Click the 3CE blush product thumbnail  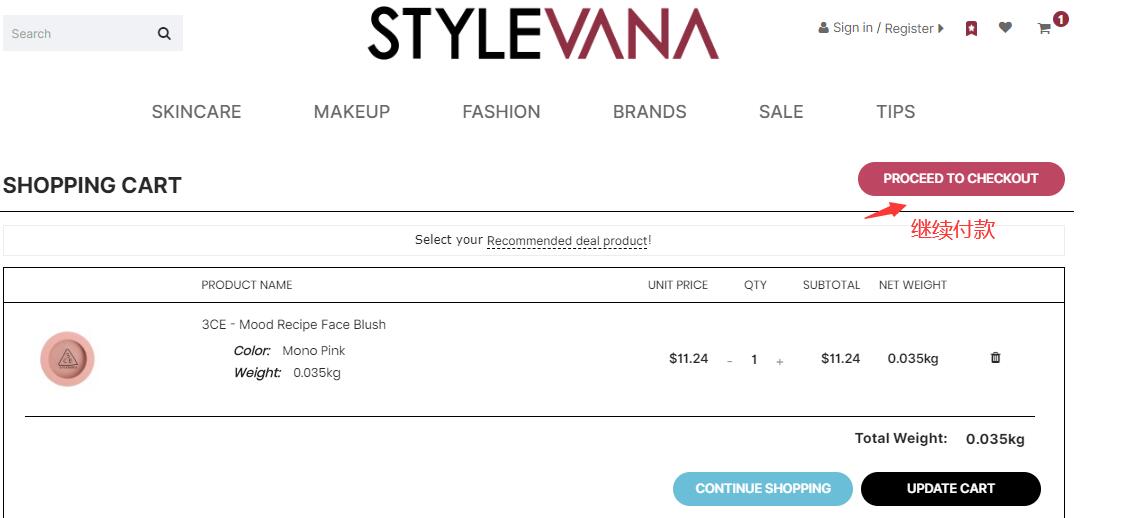point(67,359)
